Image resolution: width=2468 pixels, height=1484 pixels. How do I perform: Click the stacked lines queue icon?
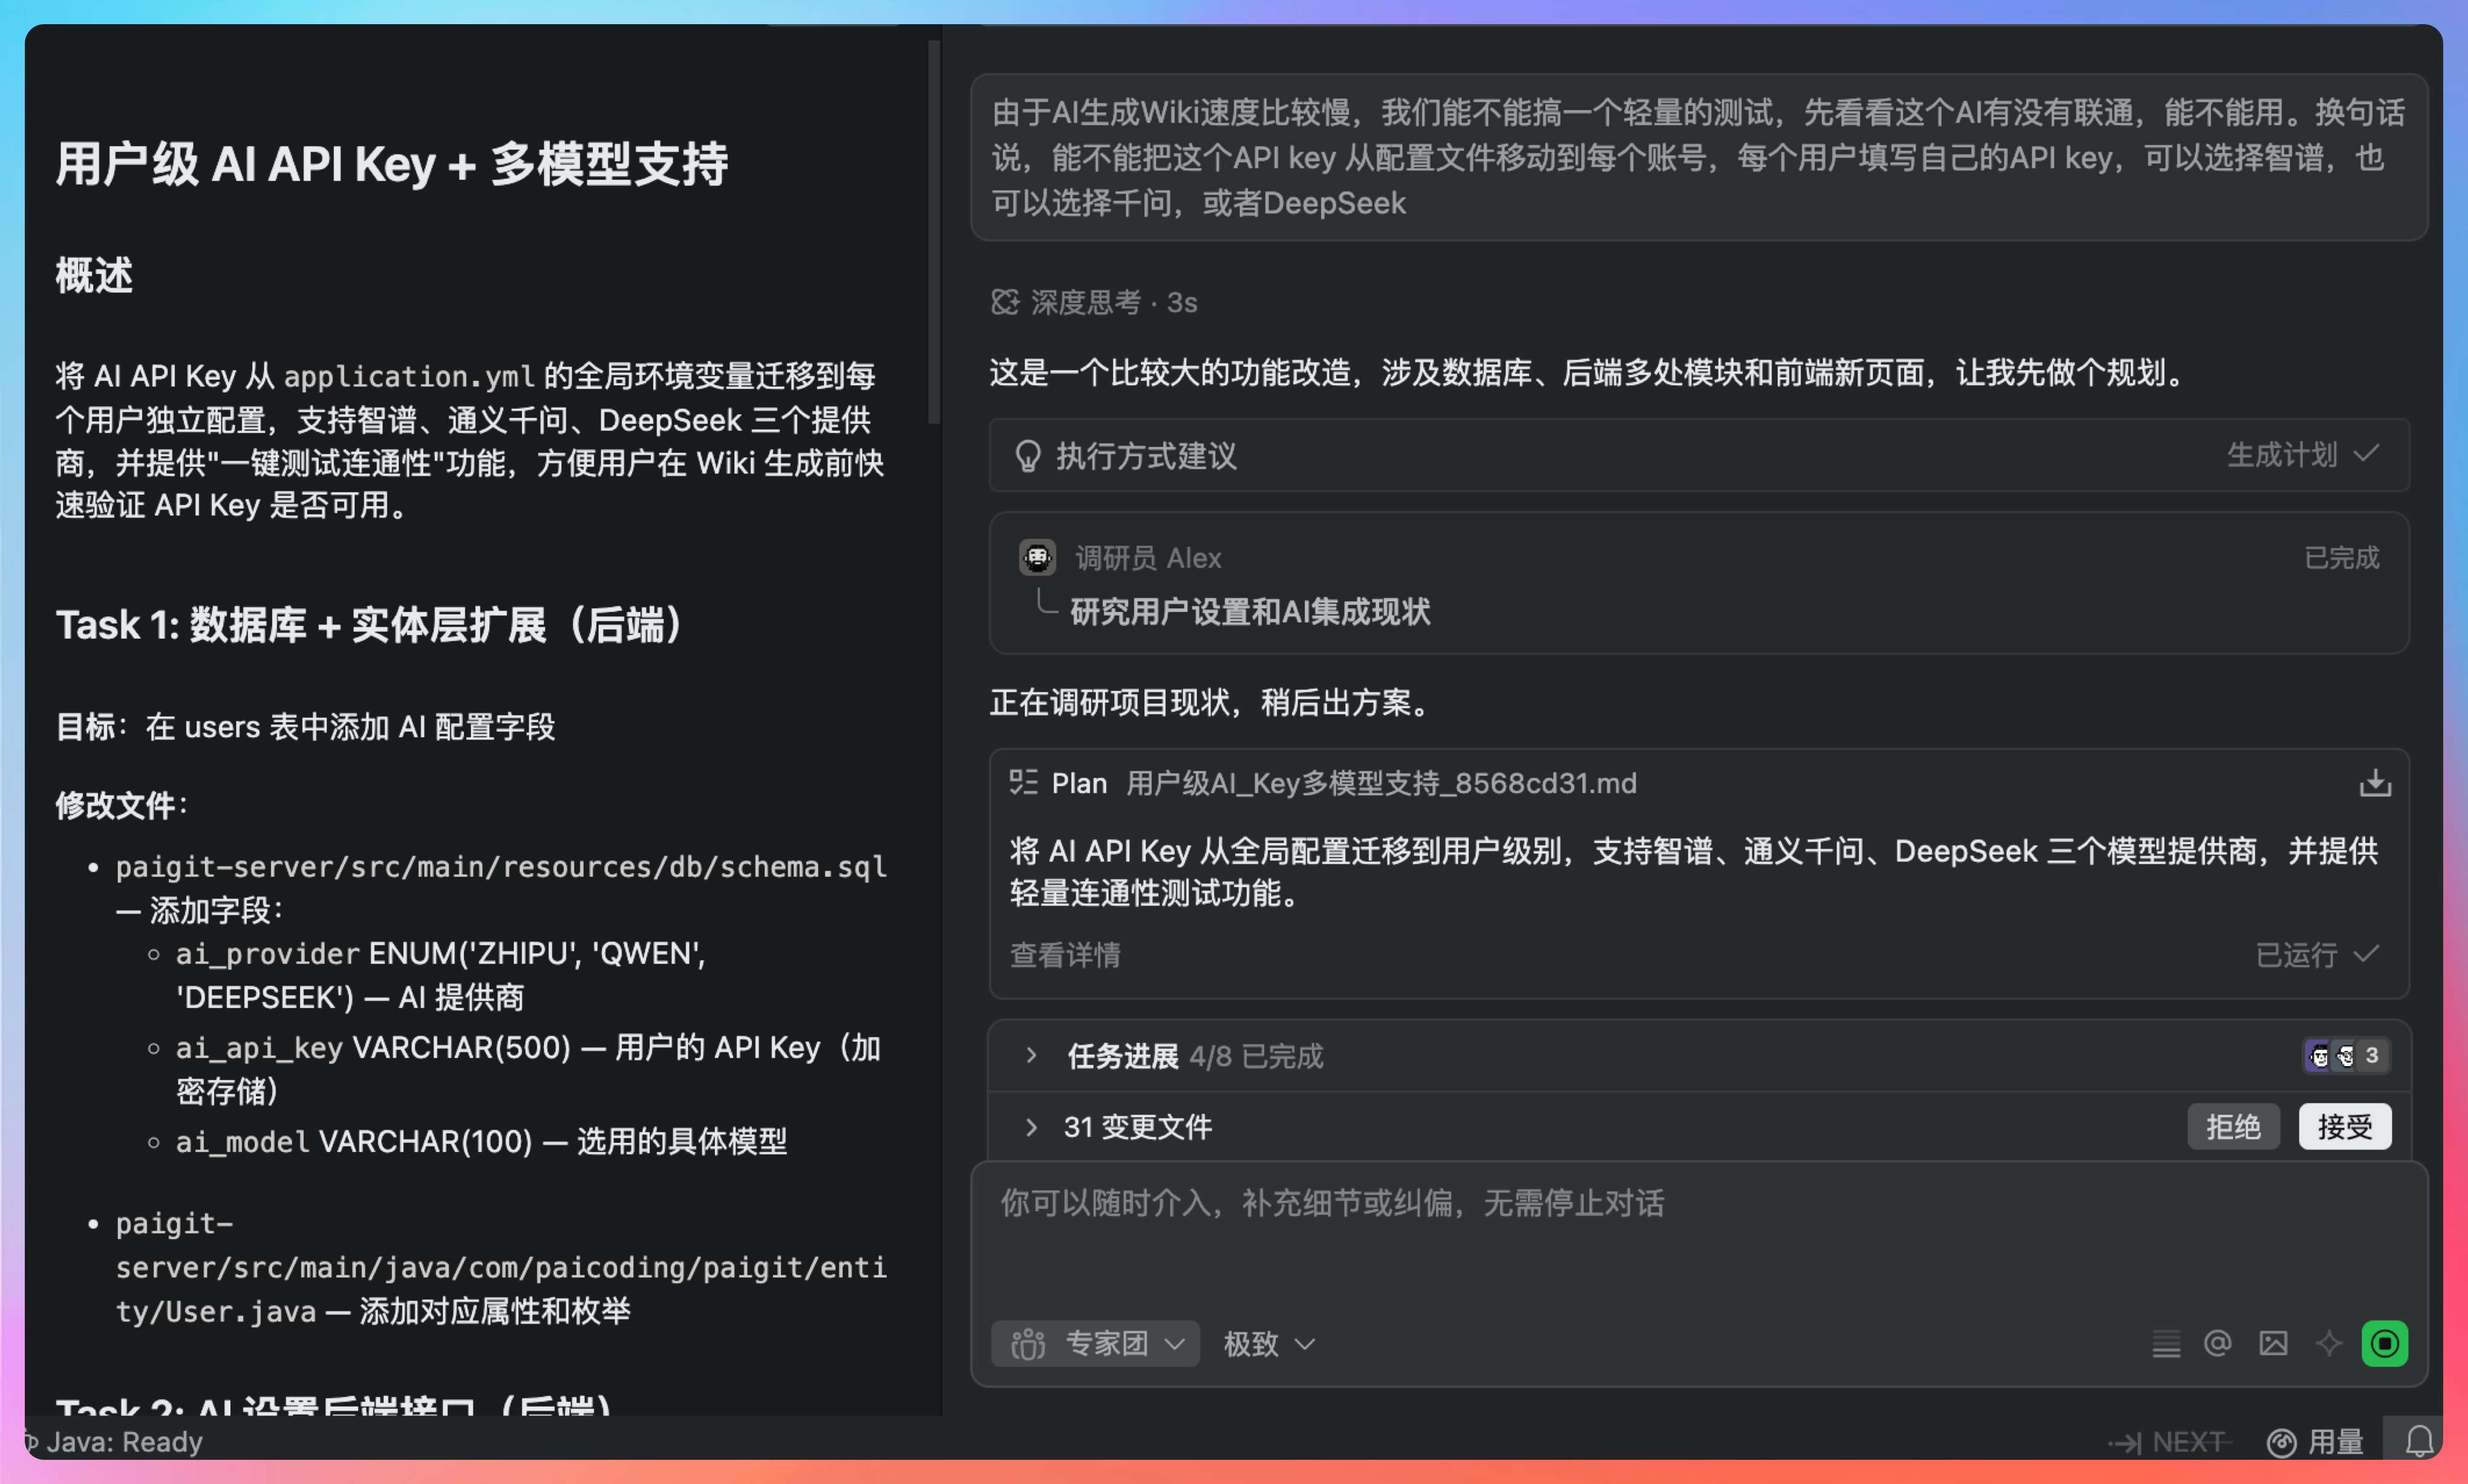tap(2165, 1343)
